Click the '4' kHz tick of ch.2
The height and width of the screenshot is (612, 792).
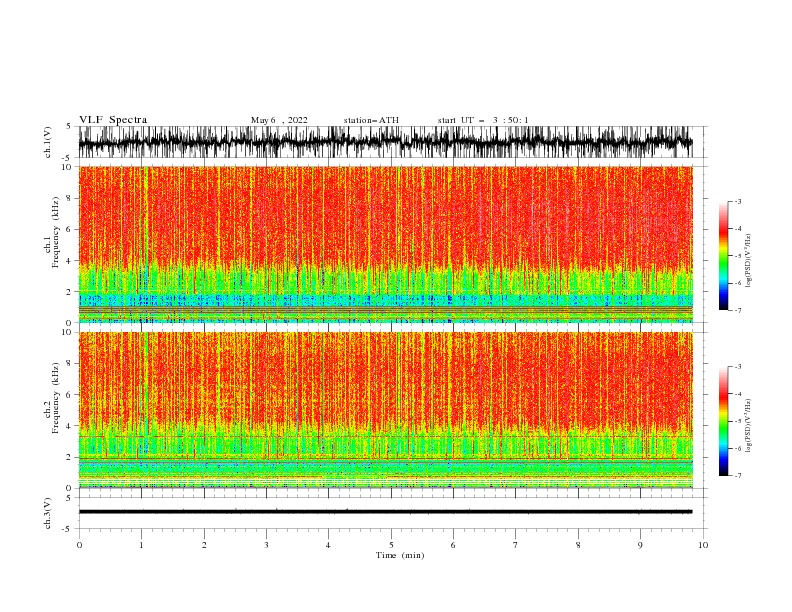69,426
